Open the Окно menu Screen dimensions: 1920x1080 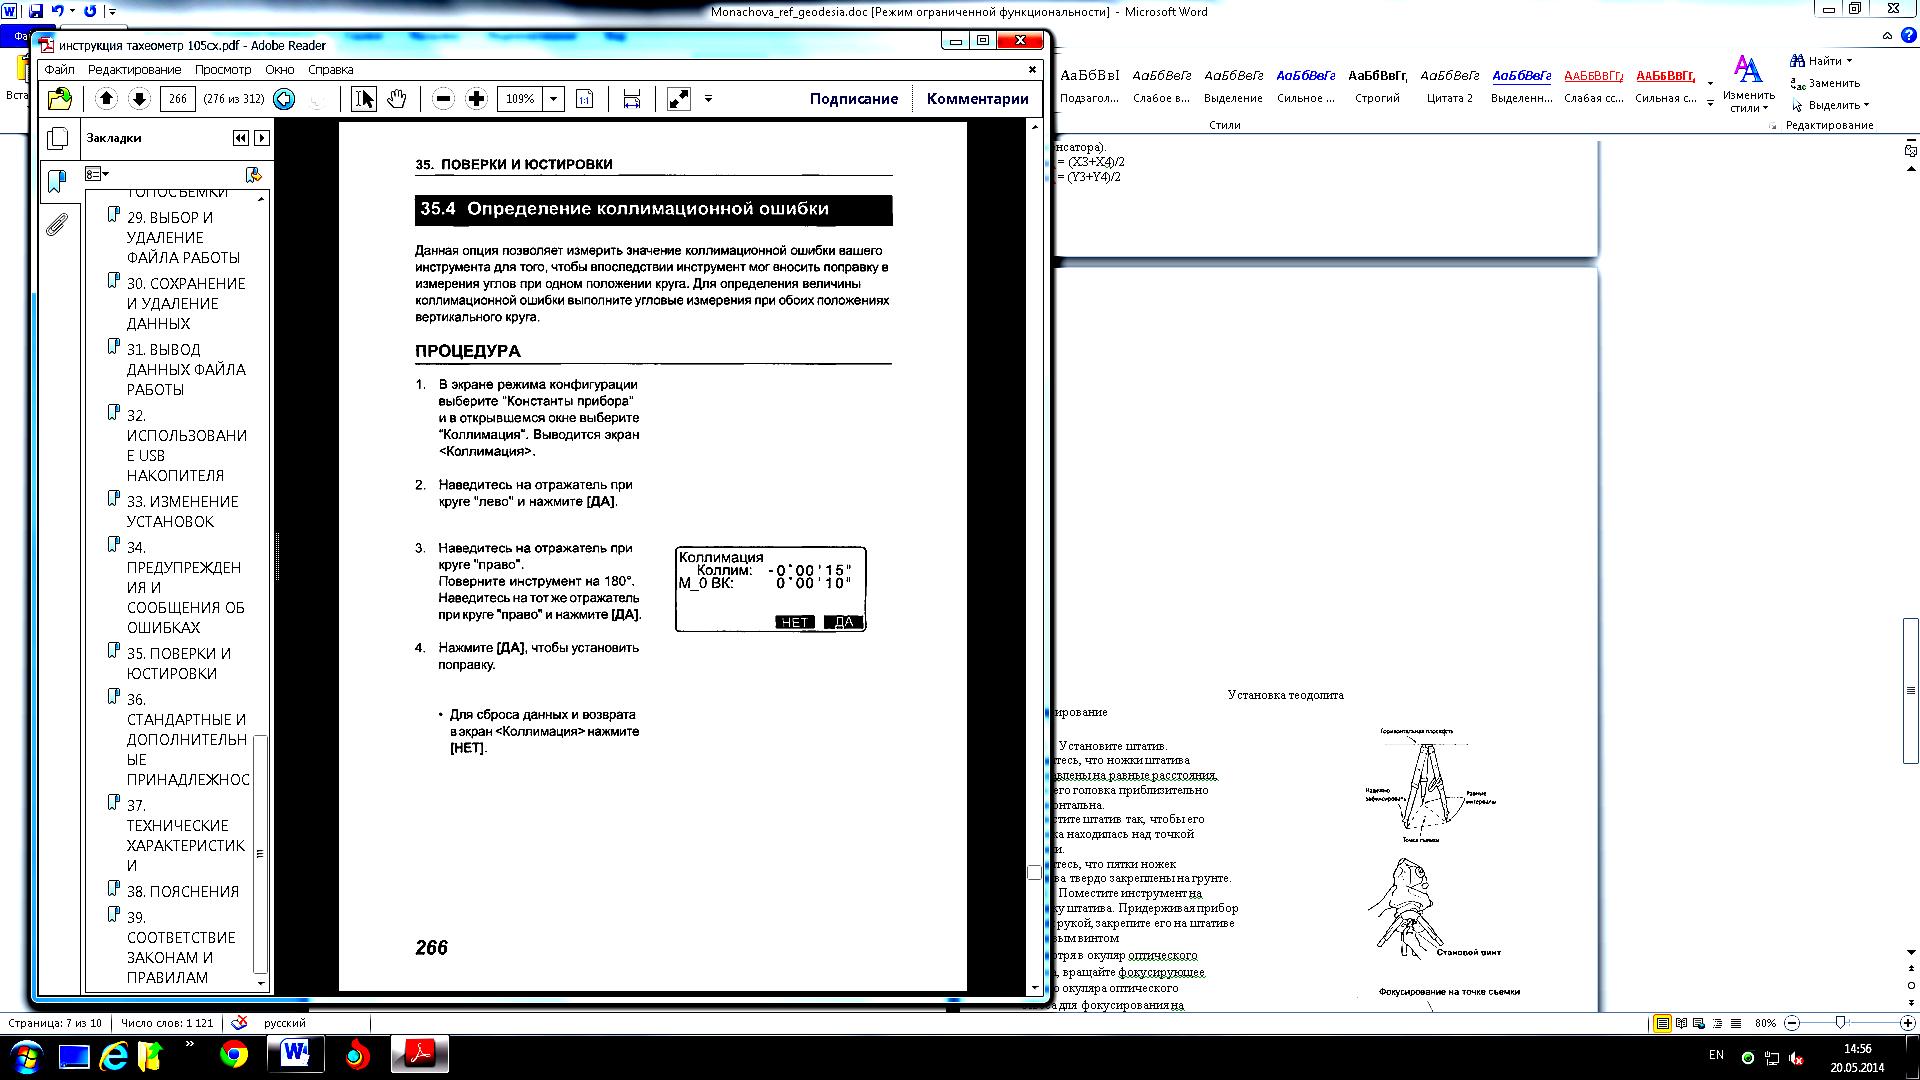(x=279, y=69)
